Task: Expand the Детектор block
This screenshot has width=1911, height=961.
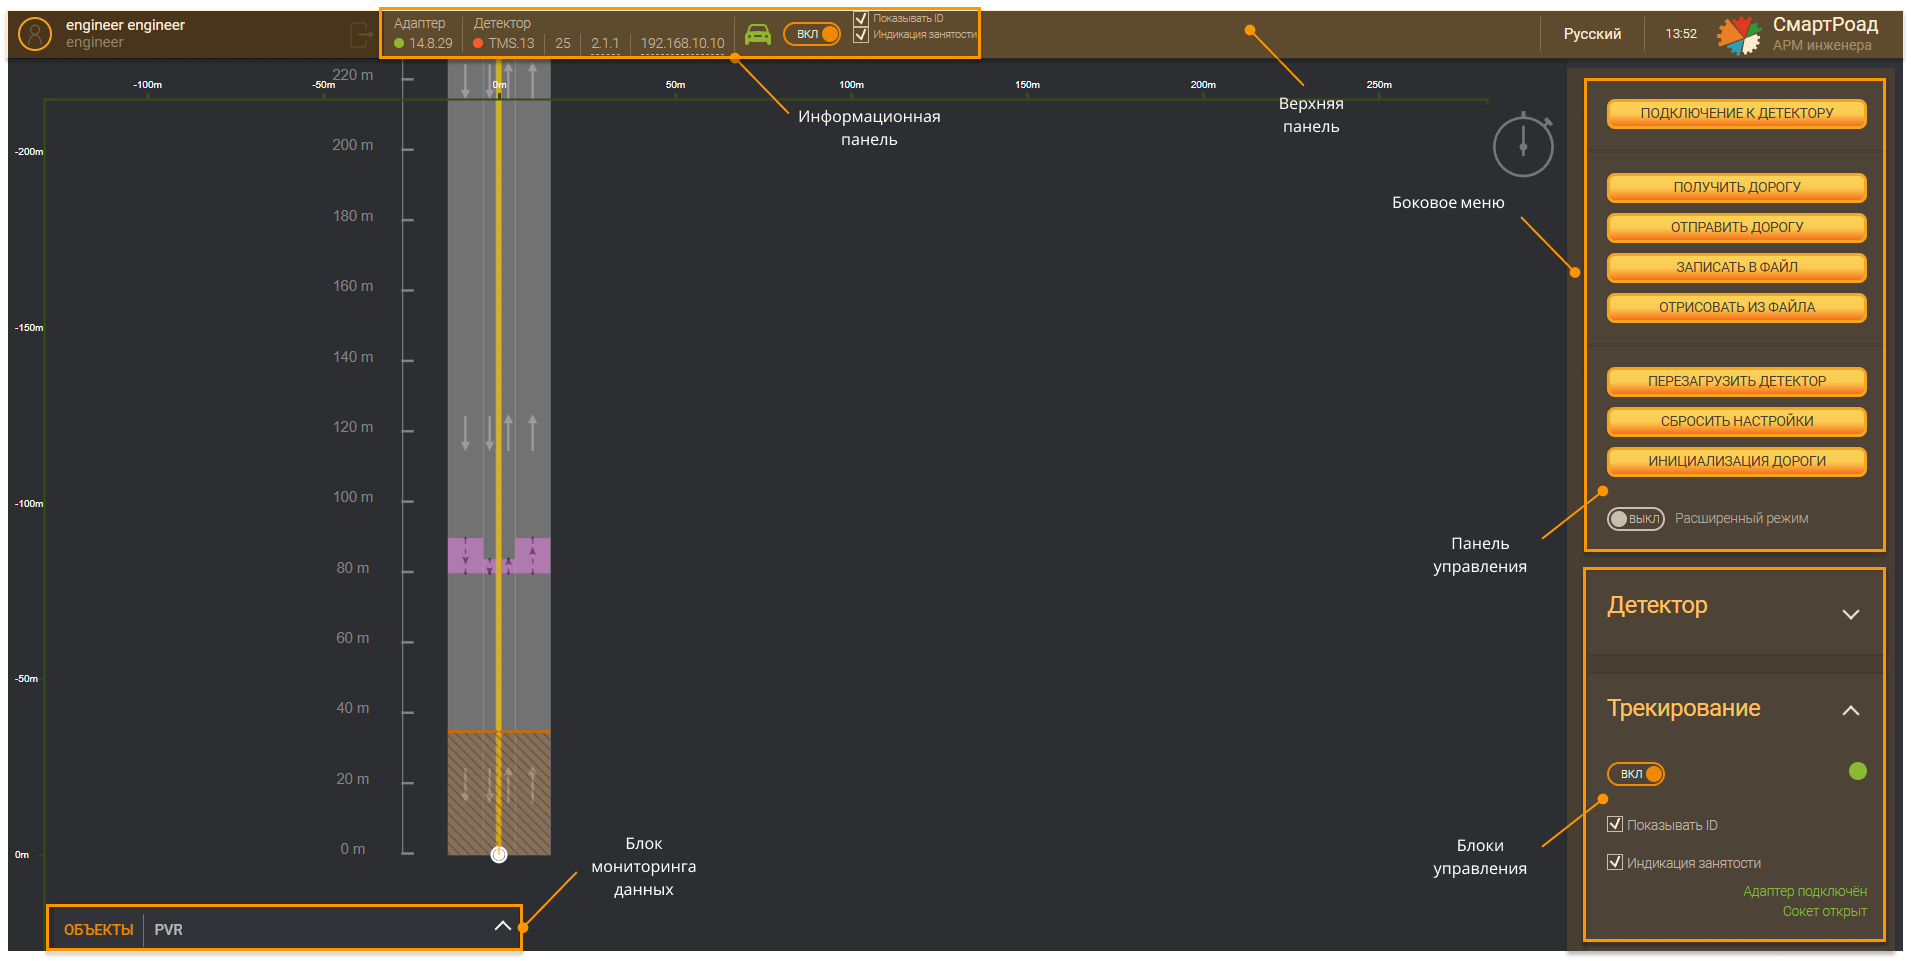Action: (x=1851, y=614)
